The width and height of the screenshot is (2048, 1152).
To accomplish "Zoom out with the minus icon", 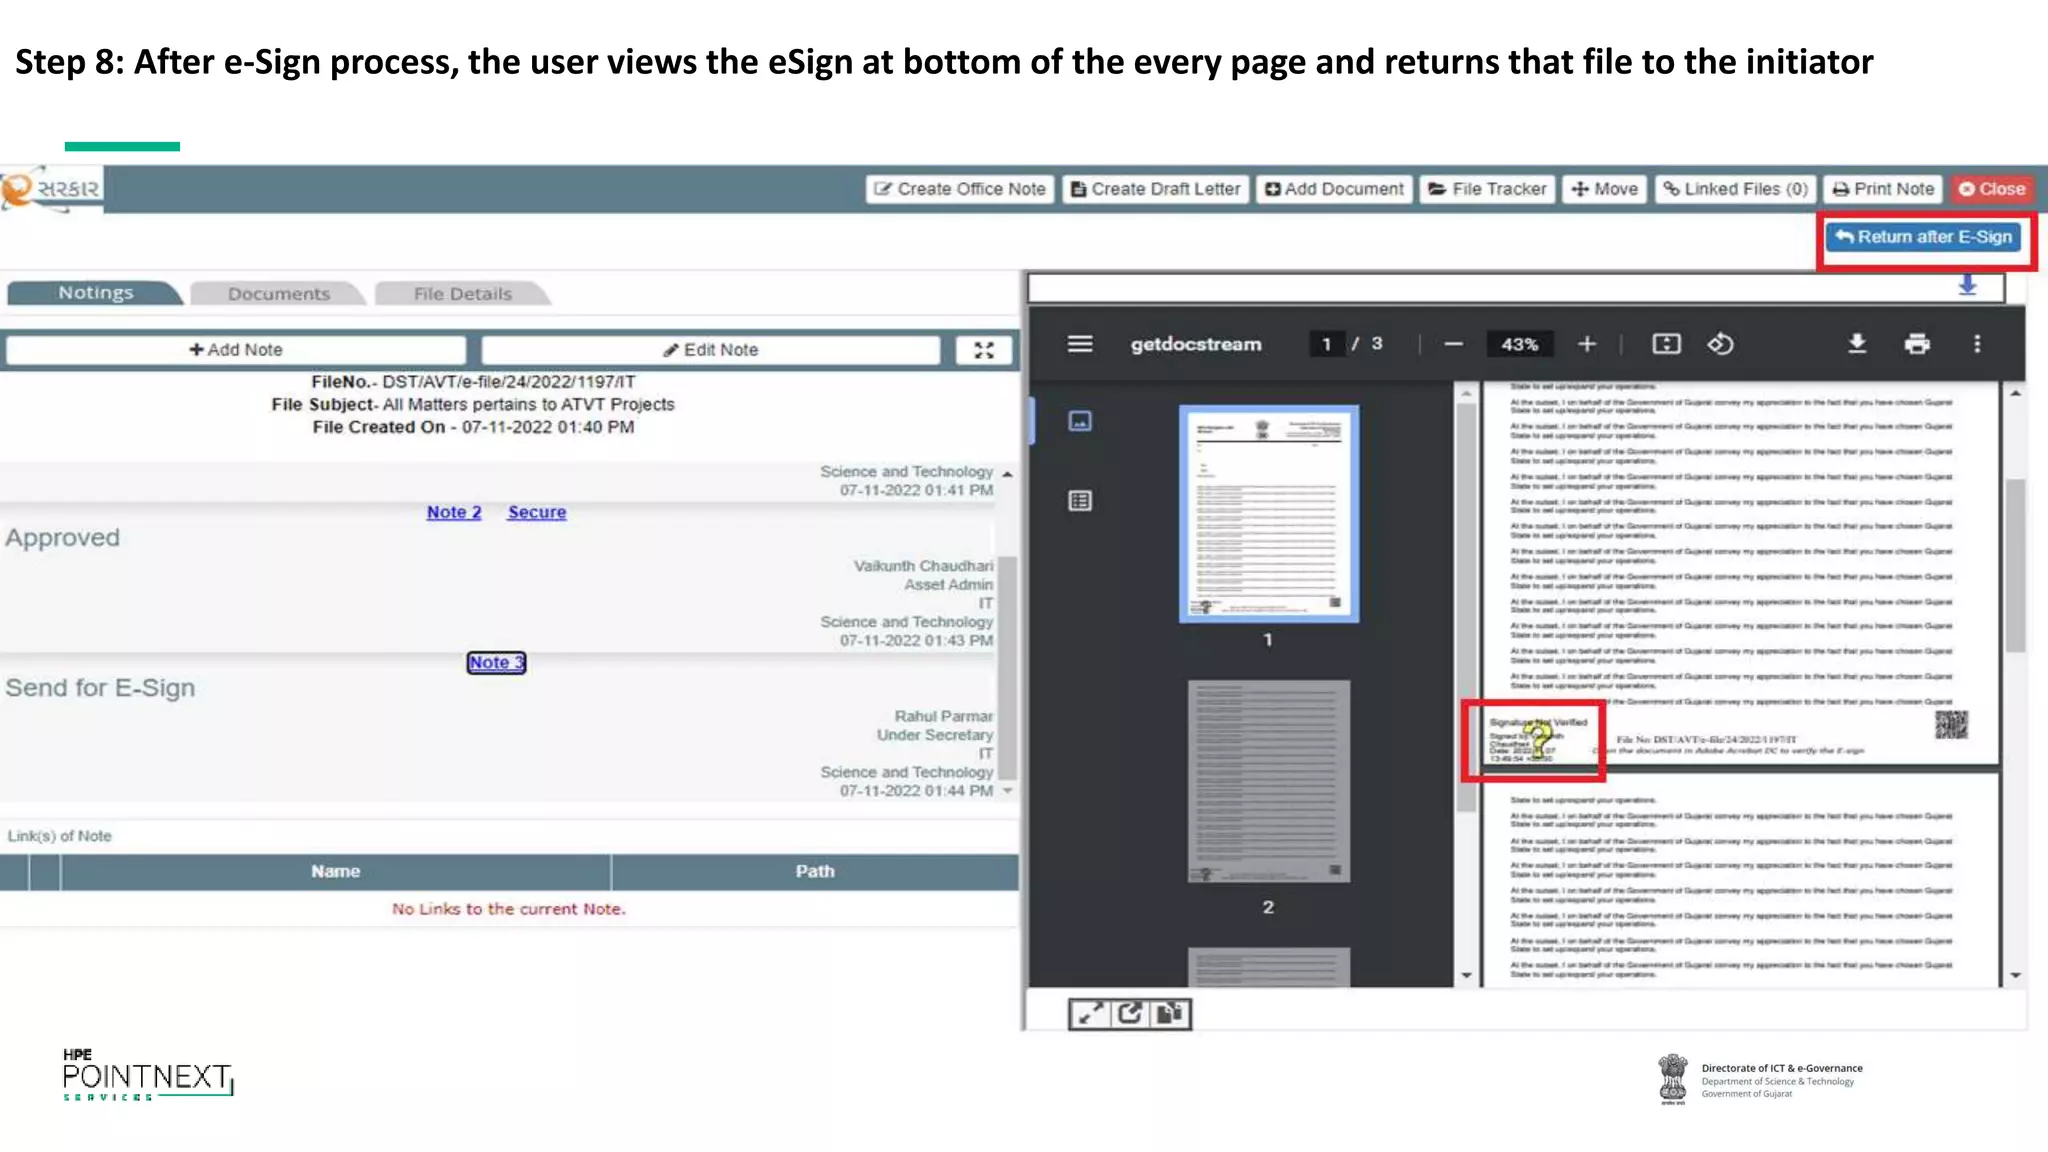I will 1454,344.
